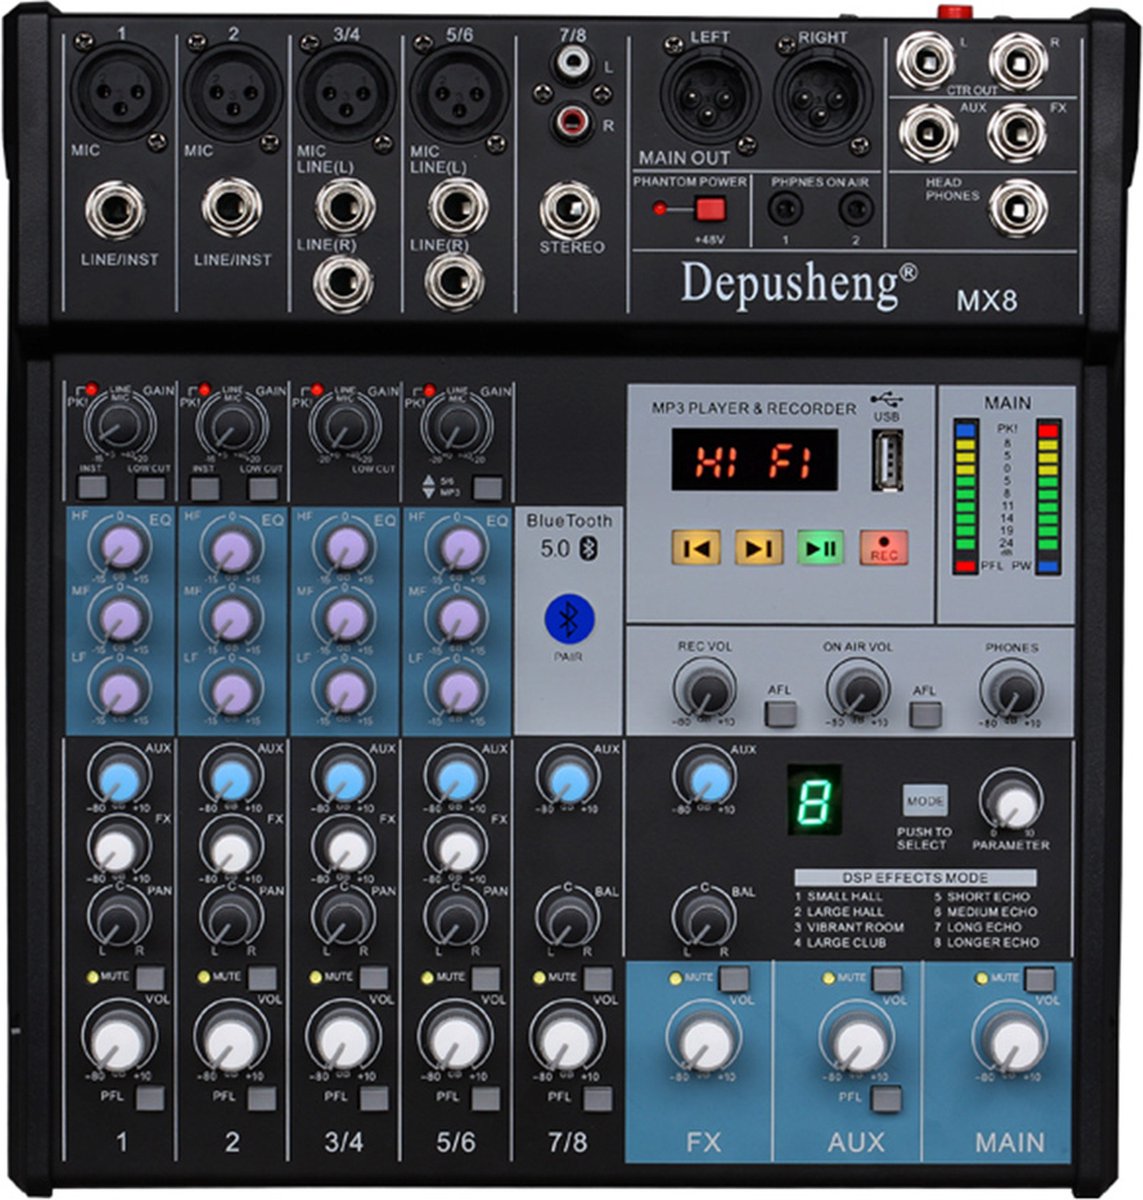
Task: Select the MX8 model label
Action: tap(986, 299)
